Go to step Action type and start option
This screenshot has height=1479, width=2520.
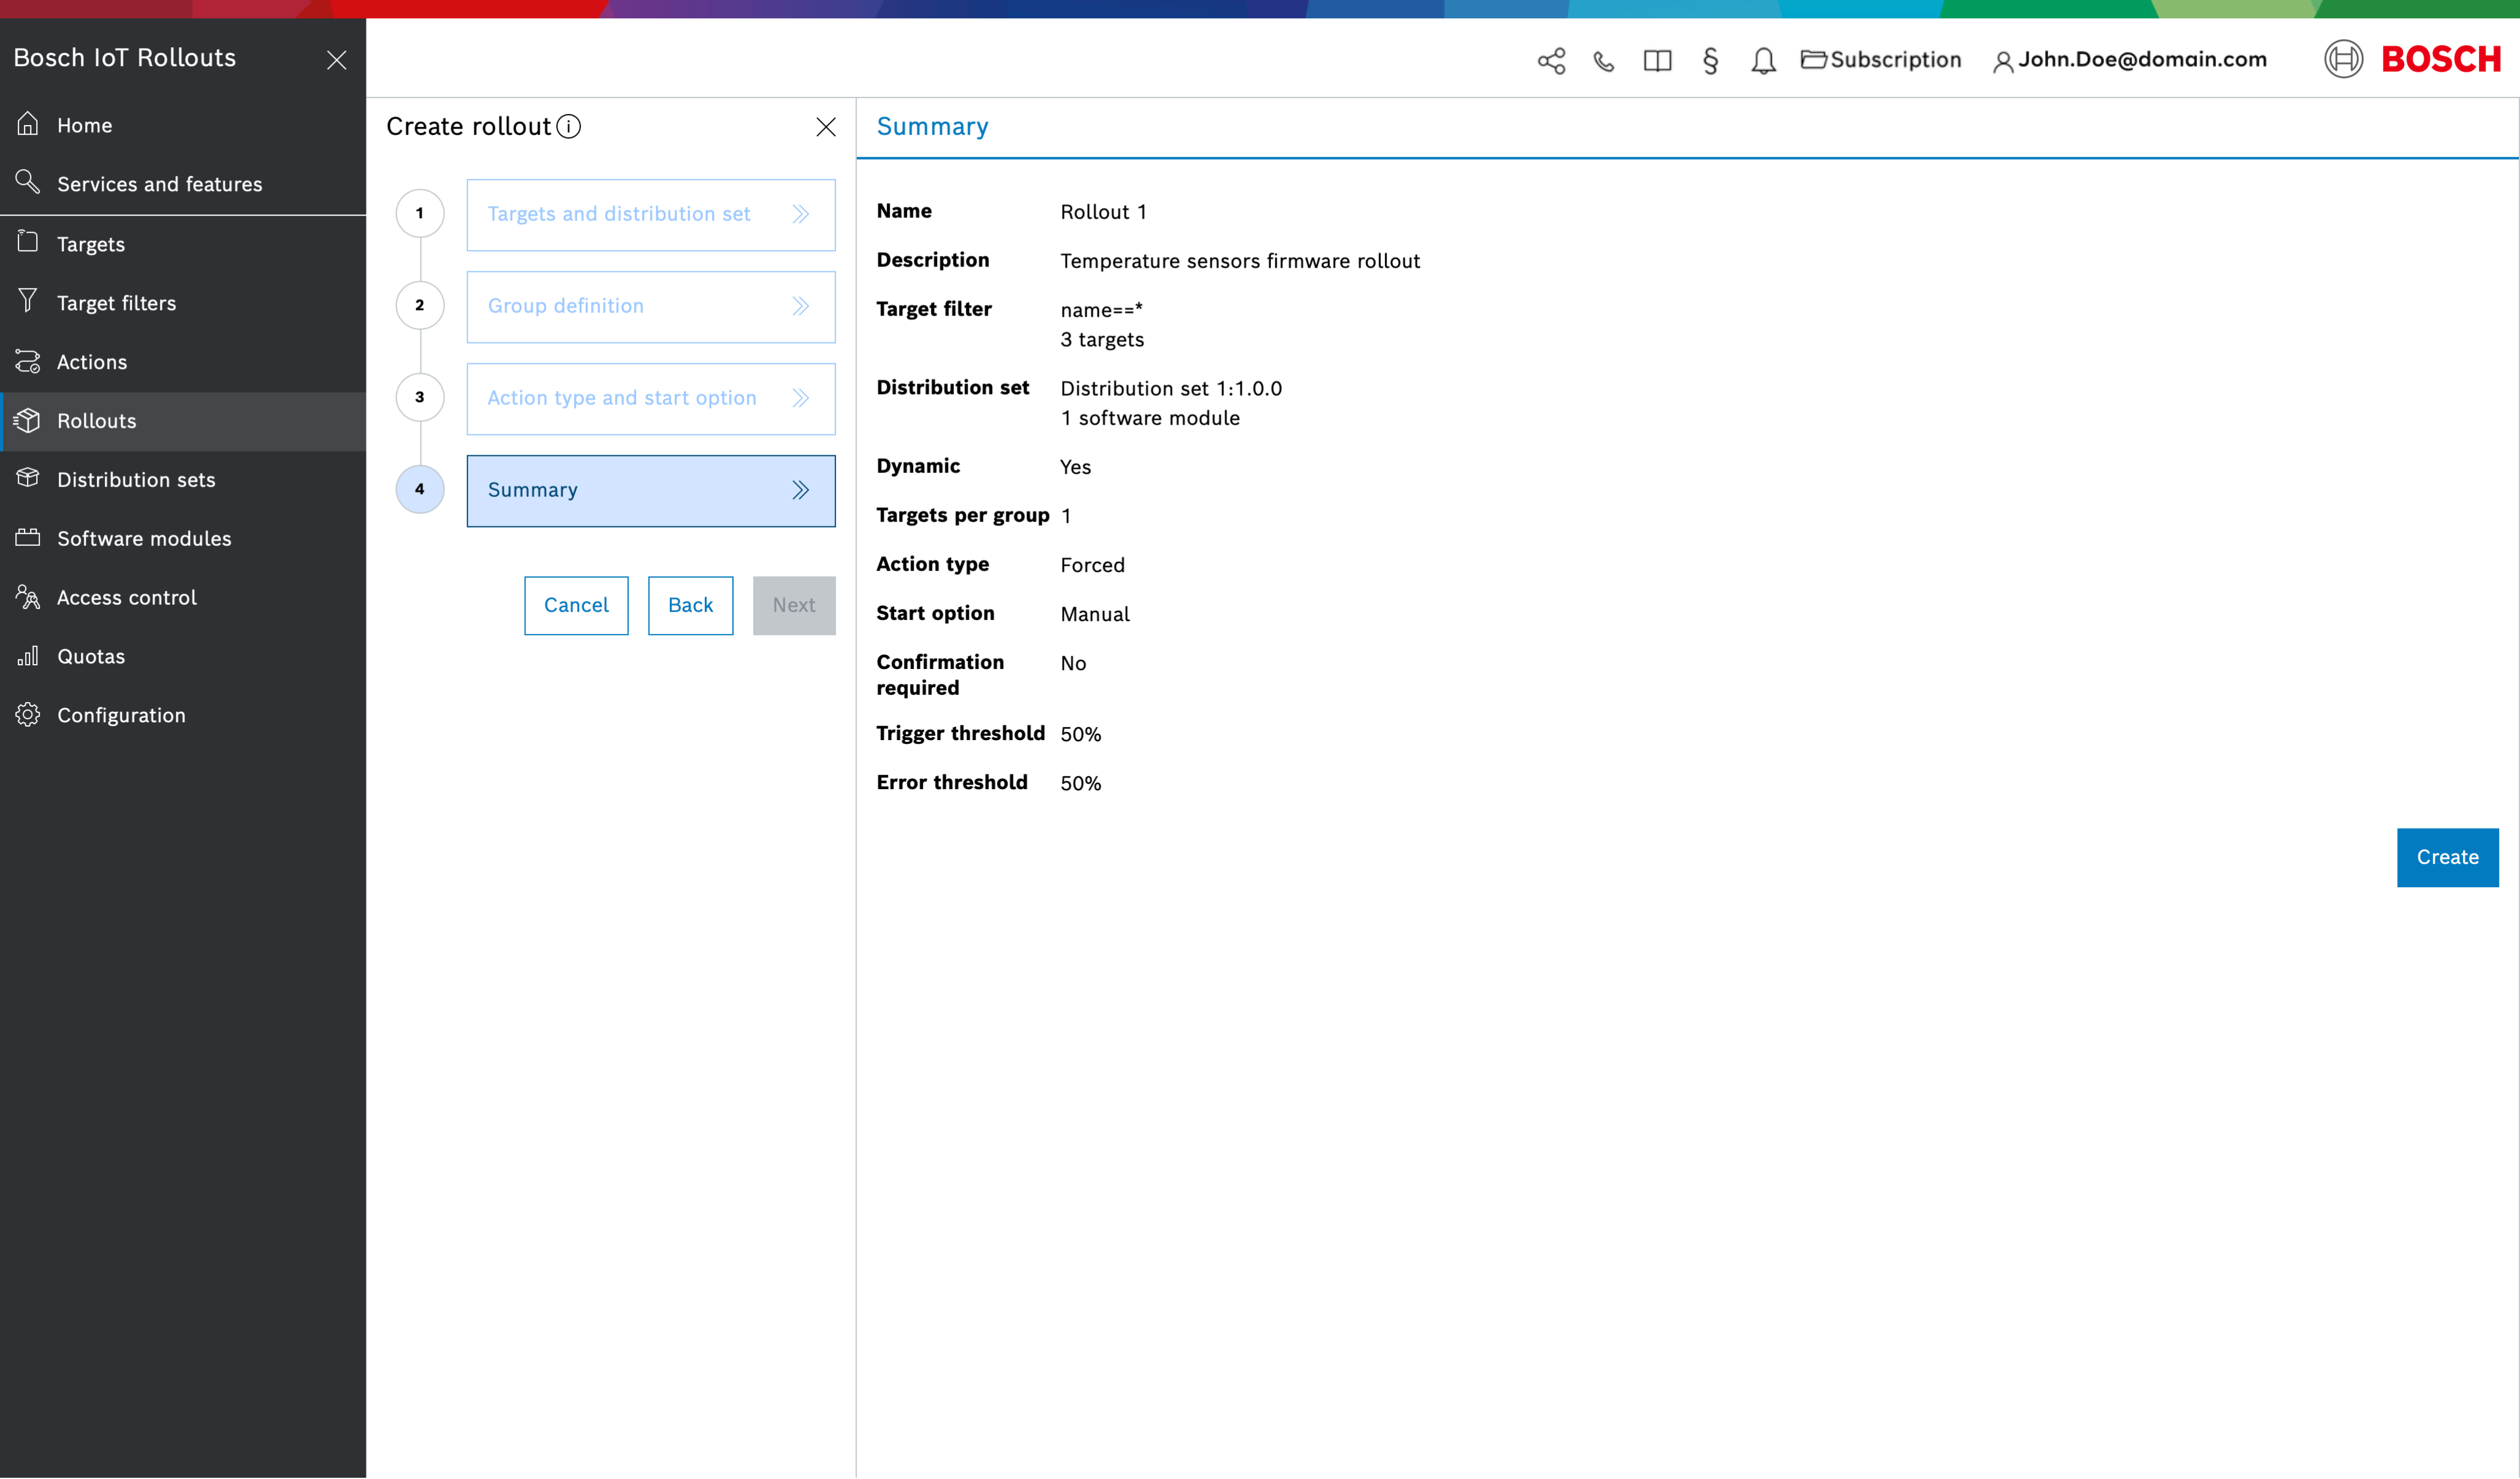tap(651, 398)
